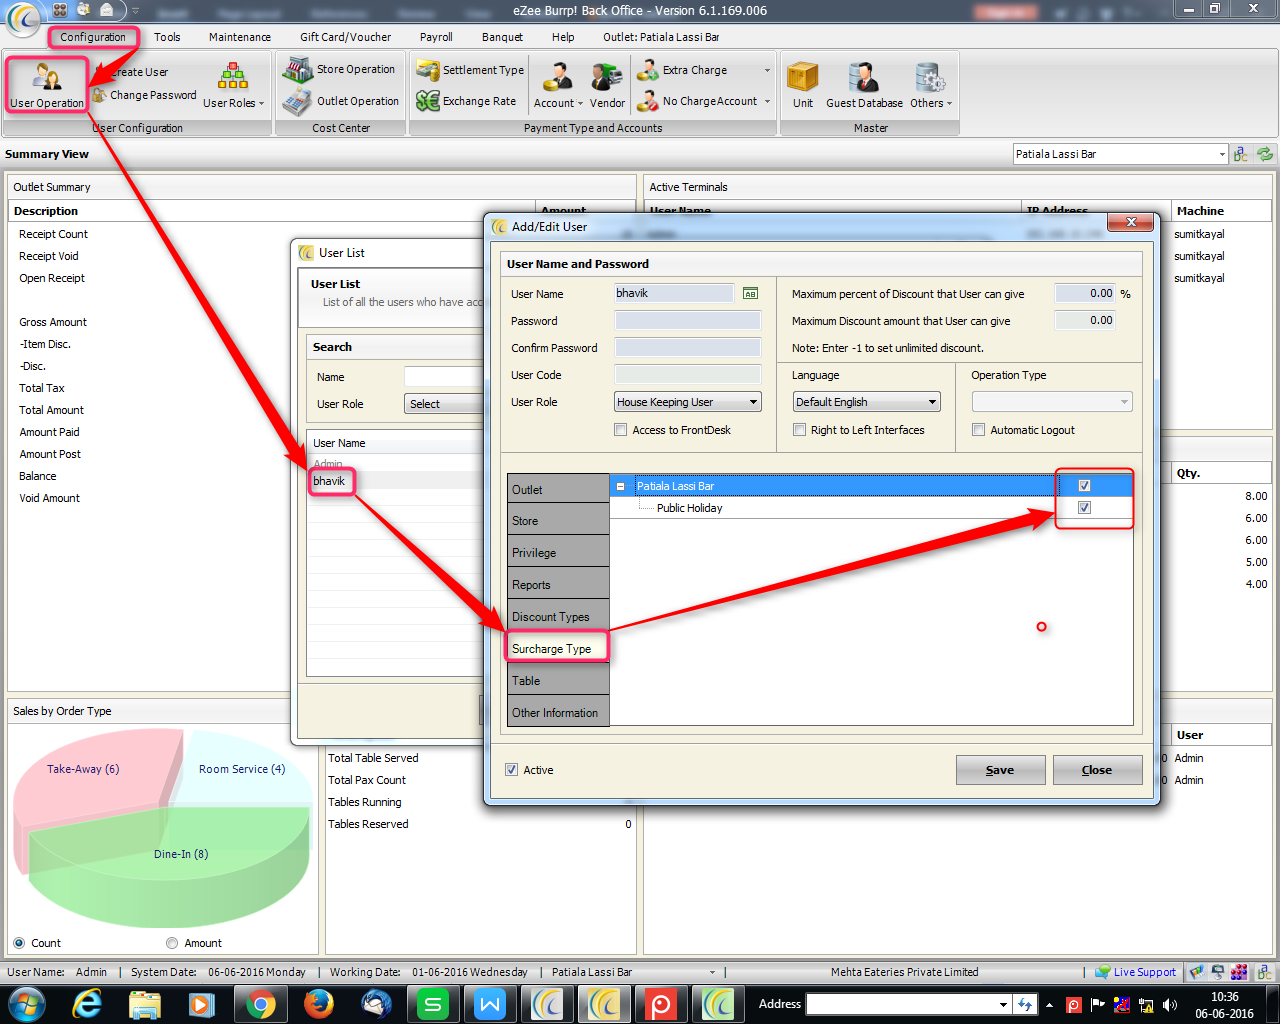Image resolution: width=1280 pixels, height=1024 pixels.
Task: Open Settlement Type
Action: pos(470,70)
